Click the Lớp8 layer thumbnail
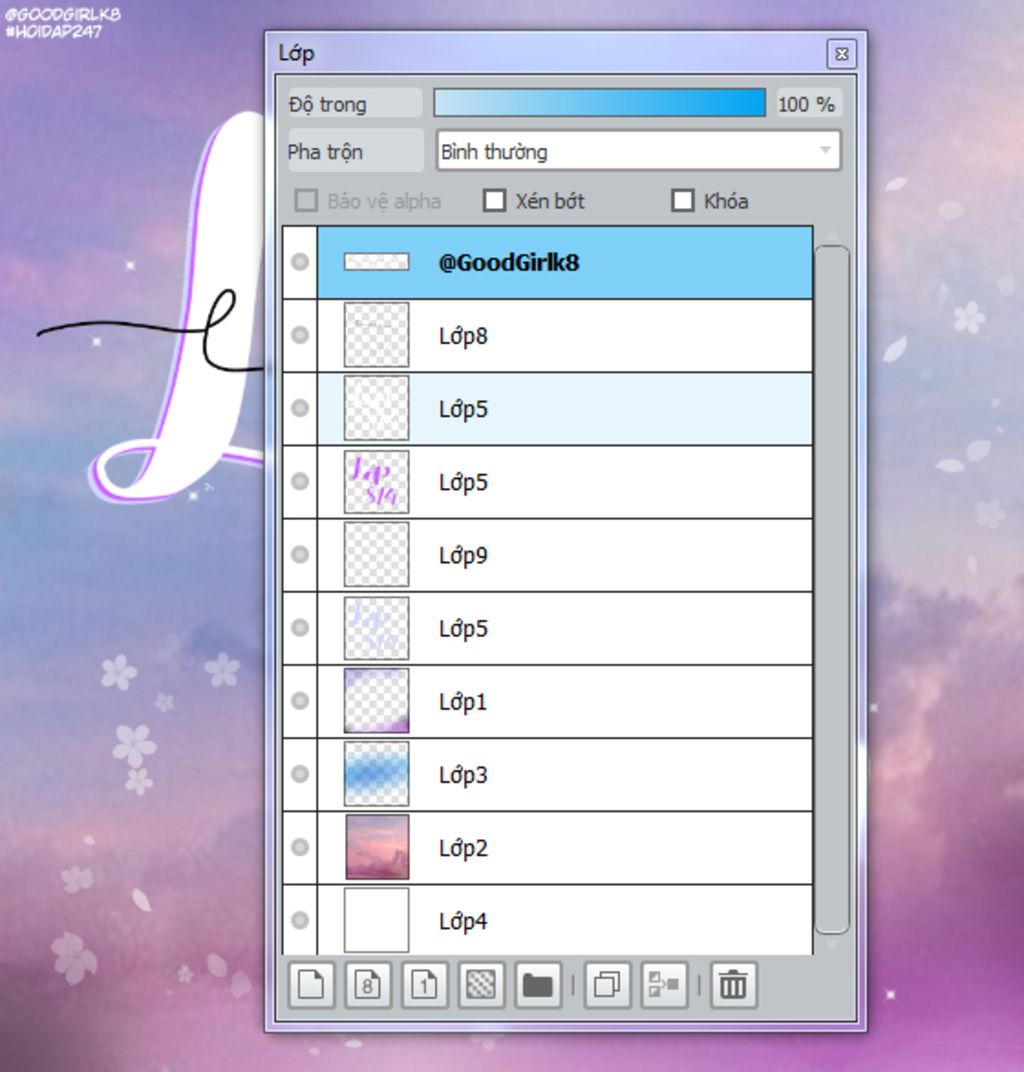 (377, 335)
